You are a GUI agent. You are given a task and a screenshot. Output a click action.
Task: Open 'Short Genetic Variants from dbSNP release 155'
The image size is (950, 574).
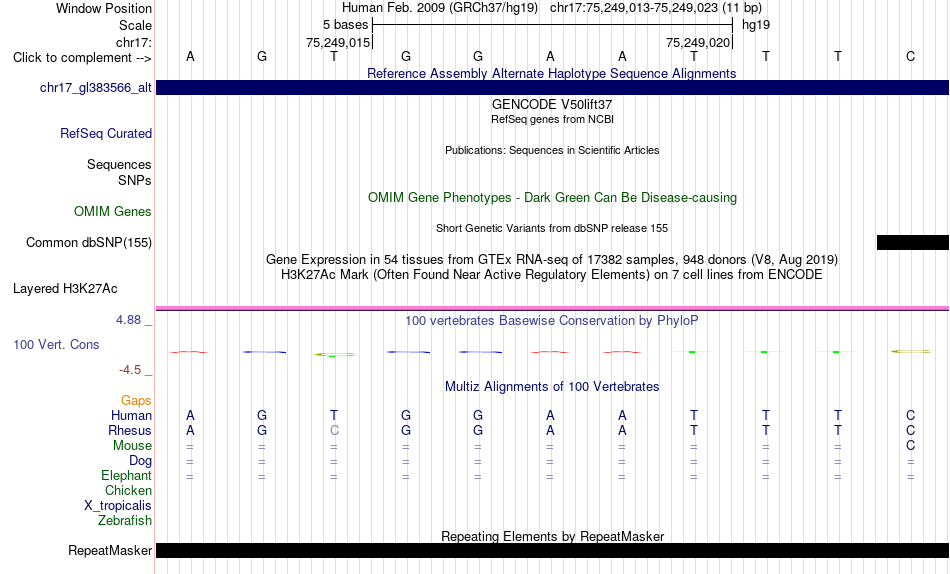coord(552,229)
